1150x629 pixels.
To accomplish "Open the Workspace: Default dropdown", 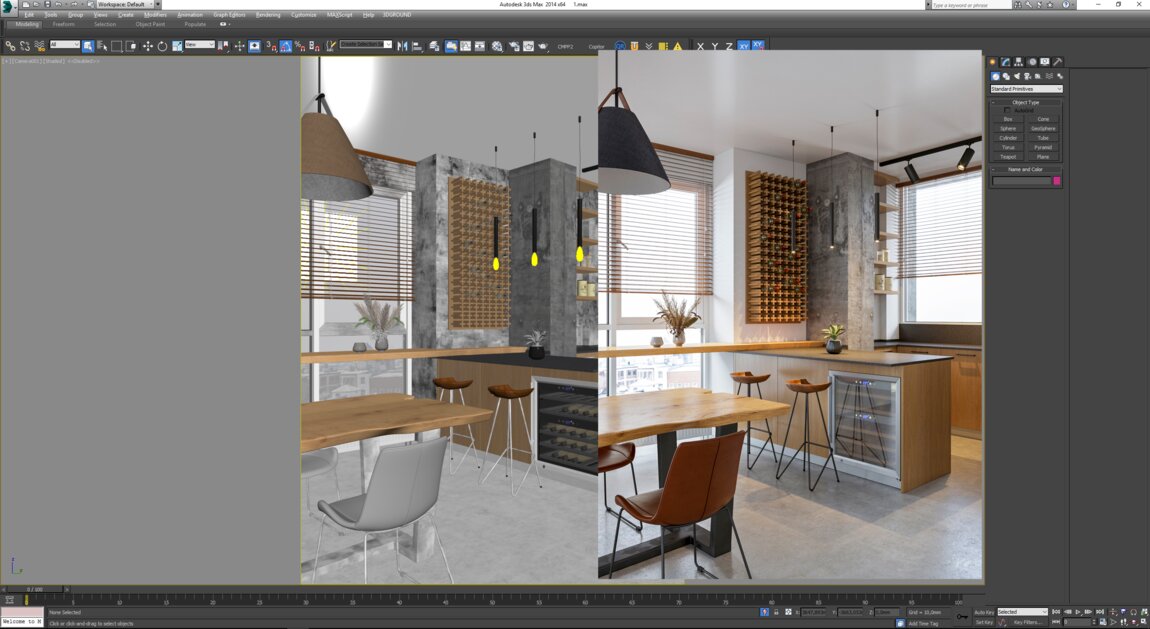I will [x=126, y=4].
